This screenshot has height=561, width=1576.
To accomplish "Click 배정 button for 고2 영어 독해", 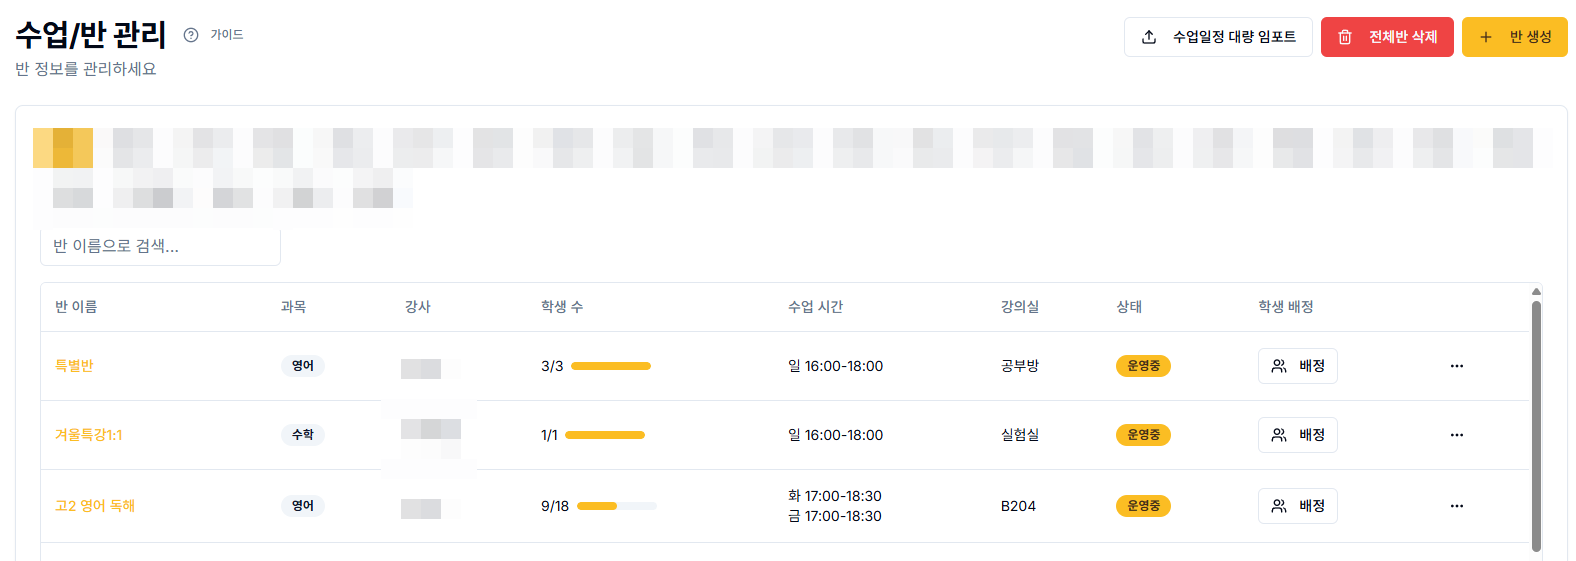I will pyautogui.click(x=1297, y=506).
